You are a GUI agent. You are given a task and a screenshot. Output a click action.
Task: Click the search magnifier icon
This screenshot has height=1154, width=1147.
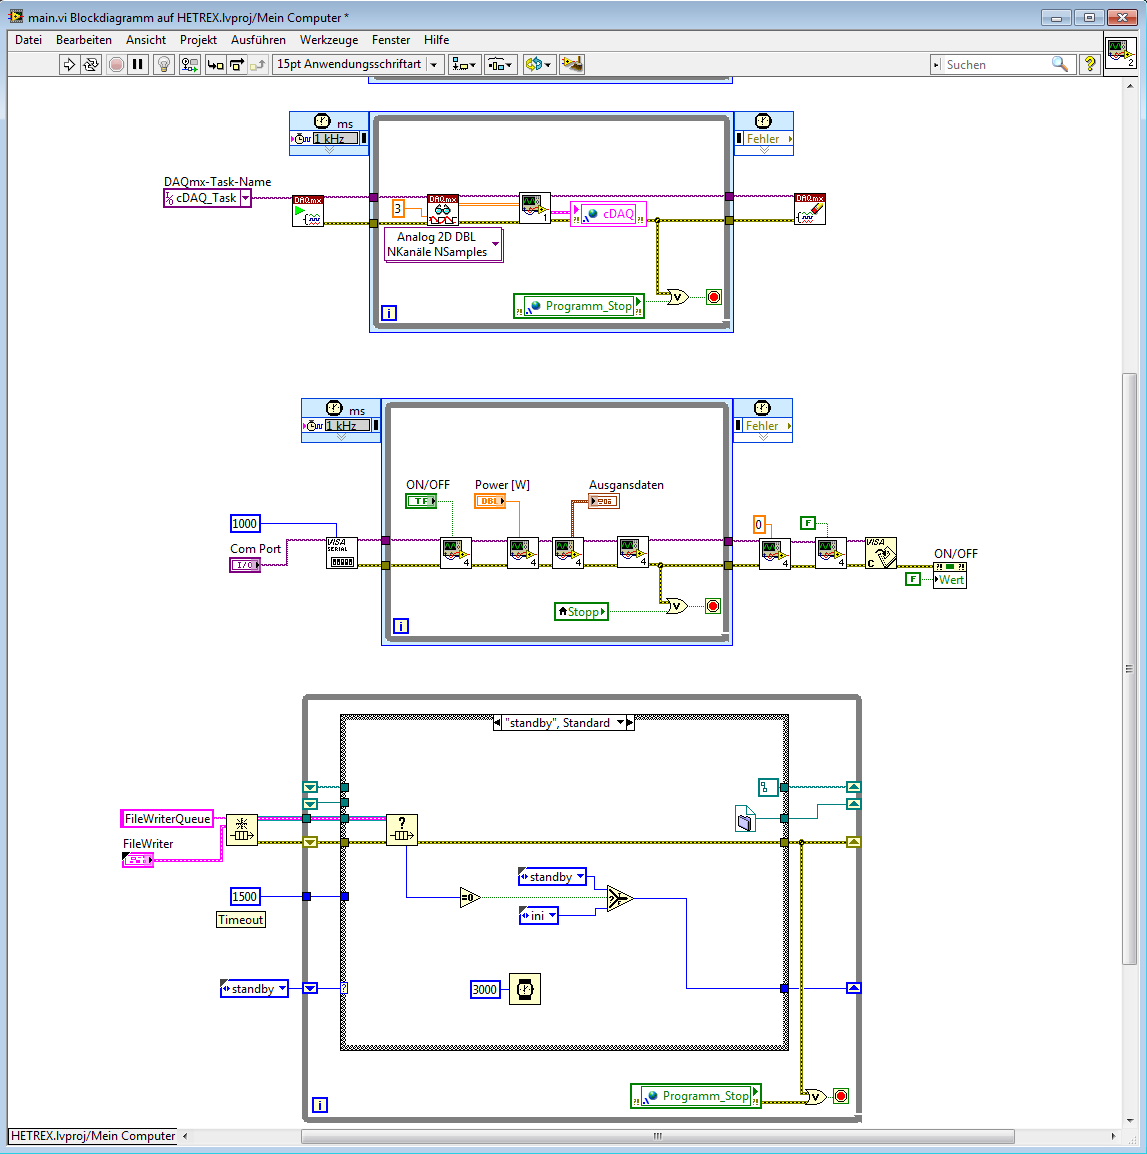(x=1059, y=65)
